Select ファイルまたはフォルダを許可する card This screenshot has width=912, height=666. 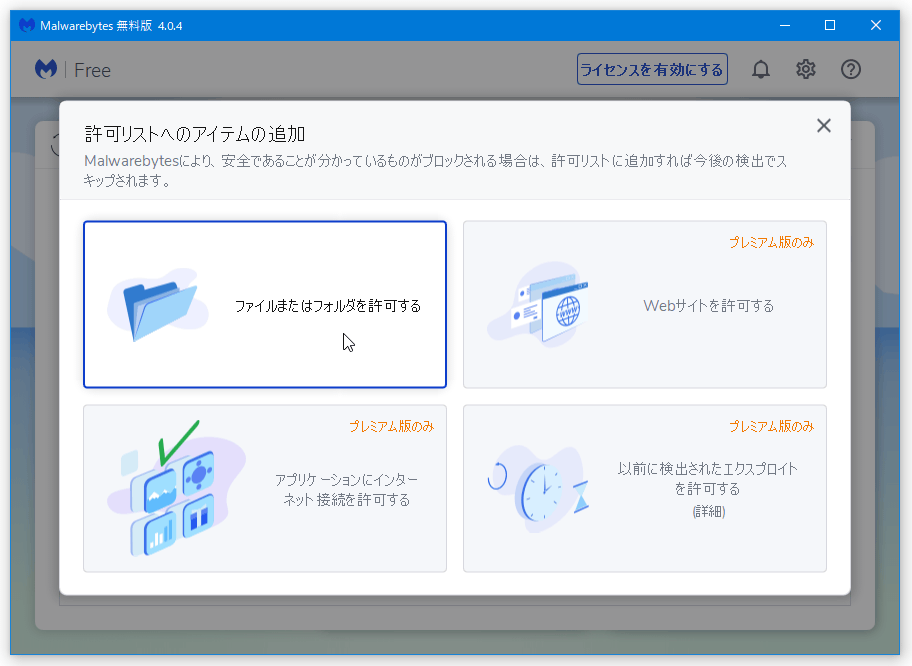coord(265,304)
